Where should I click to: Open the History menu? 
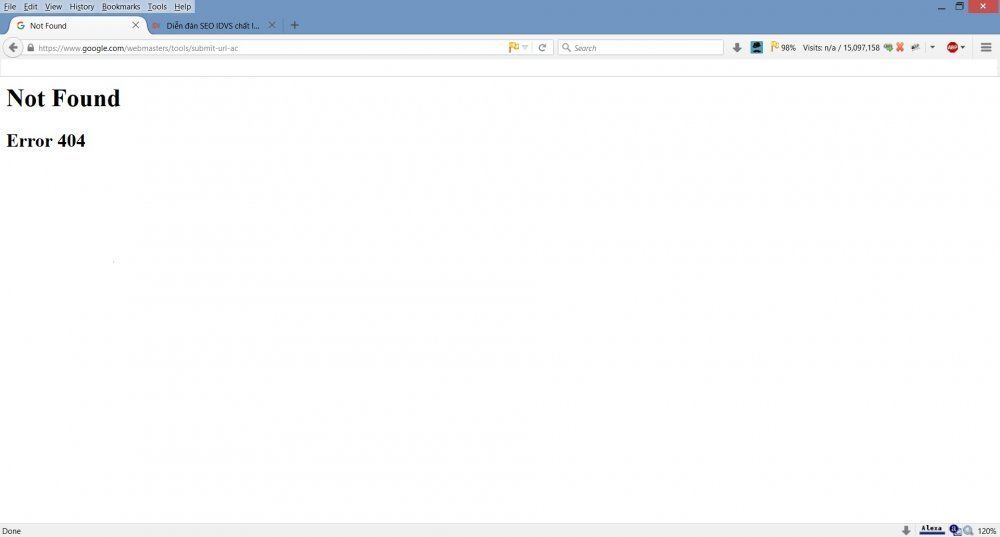[82, 6]
